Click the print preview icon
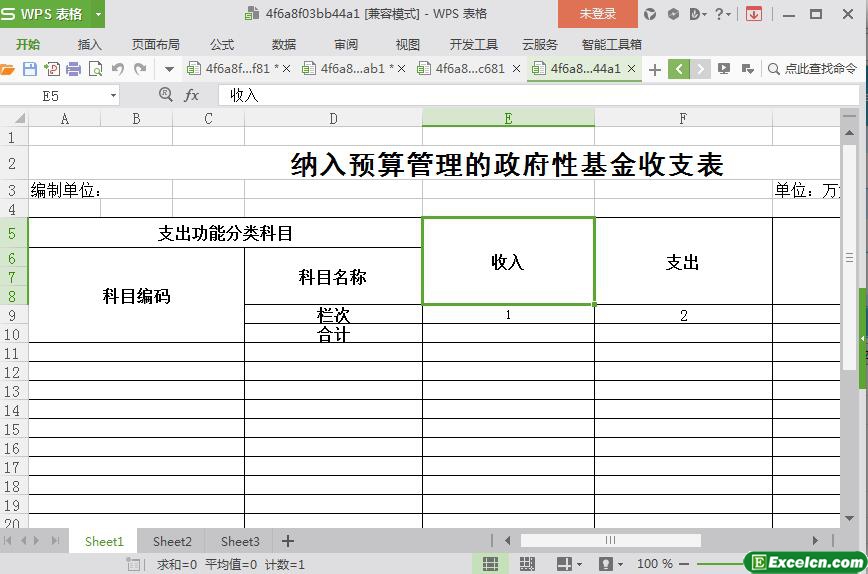The width and height of the screenshot is (868, 574). [96, 69]
